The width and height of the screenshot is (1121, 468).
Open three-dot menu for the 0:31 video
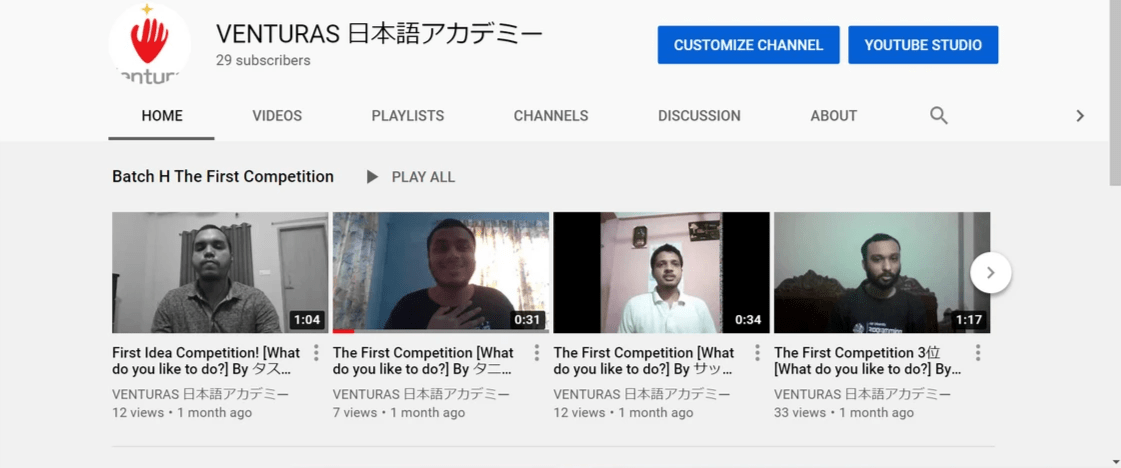(537, 353)
